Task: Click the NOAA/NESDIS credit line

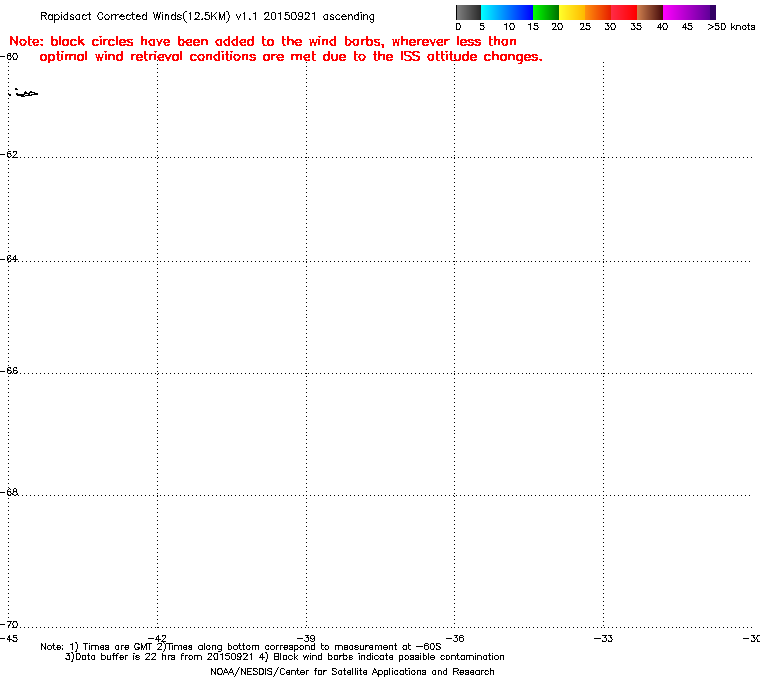Action: [352, 672]
